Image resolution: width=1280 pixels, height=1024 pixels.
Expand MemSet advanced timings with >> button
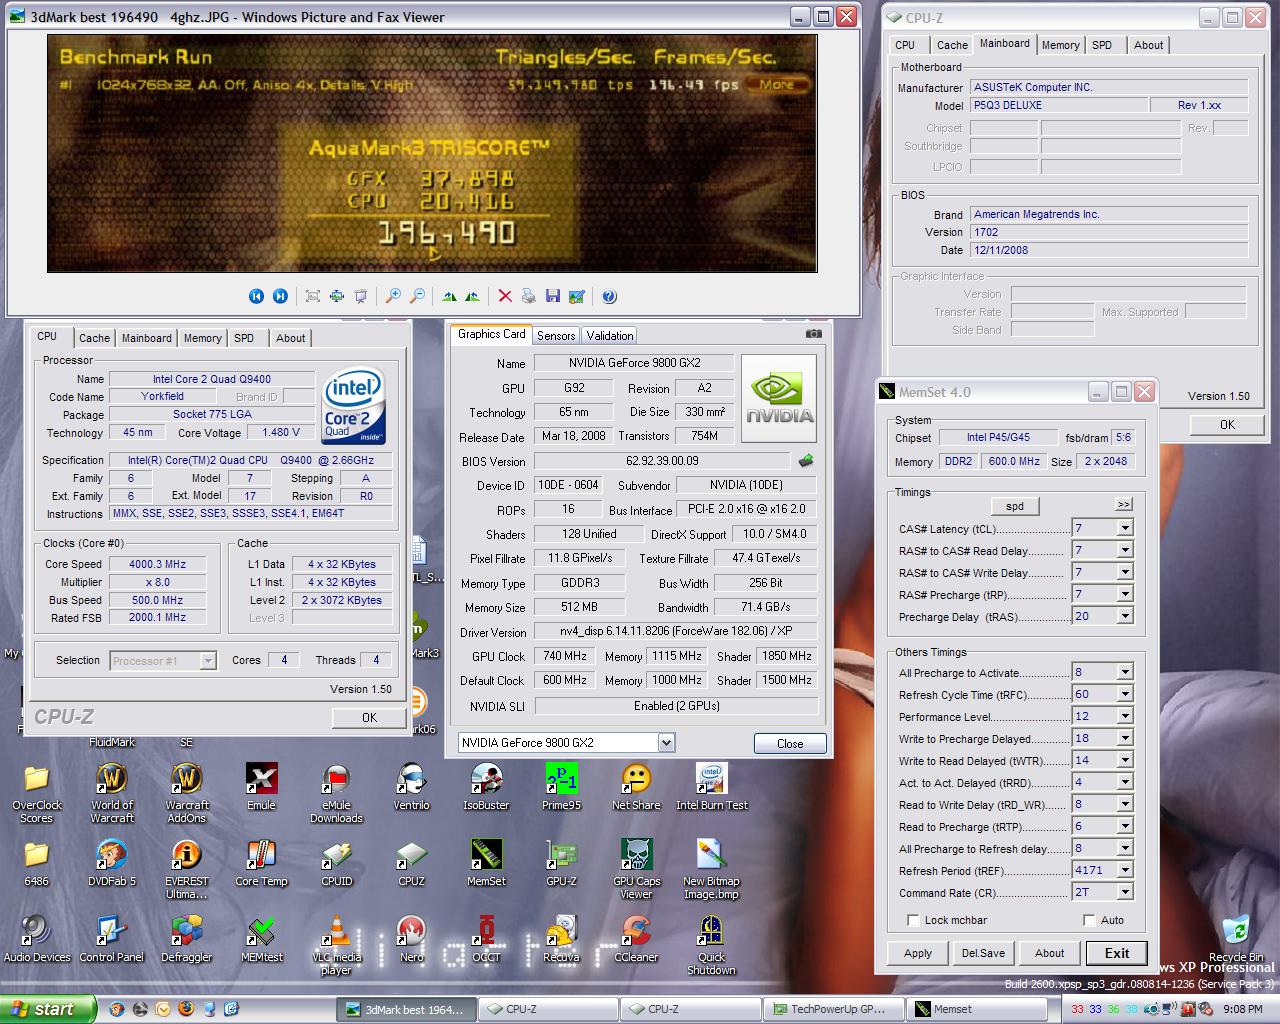click(x=1123, y=505)
